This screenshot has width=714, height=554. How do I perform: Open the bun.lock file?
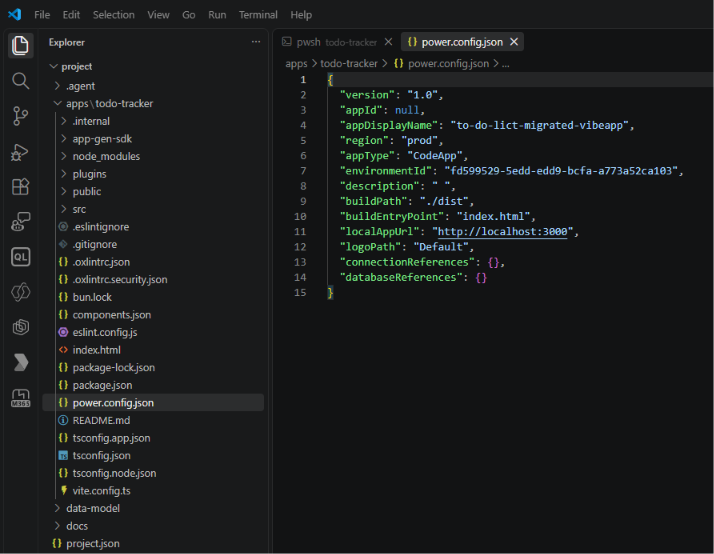coord(92,297)
